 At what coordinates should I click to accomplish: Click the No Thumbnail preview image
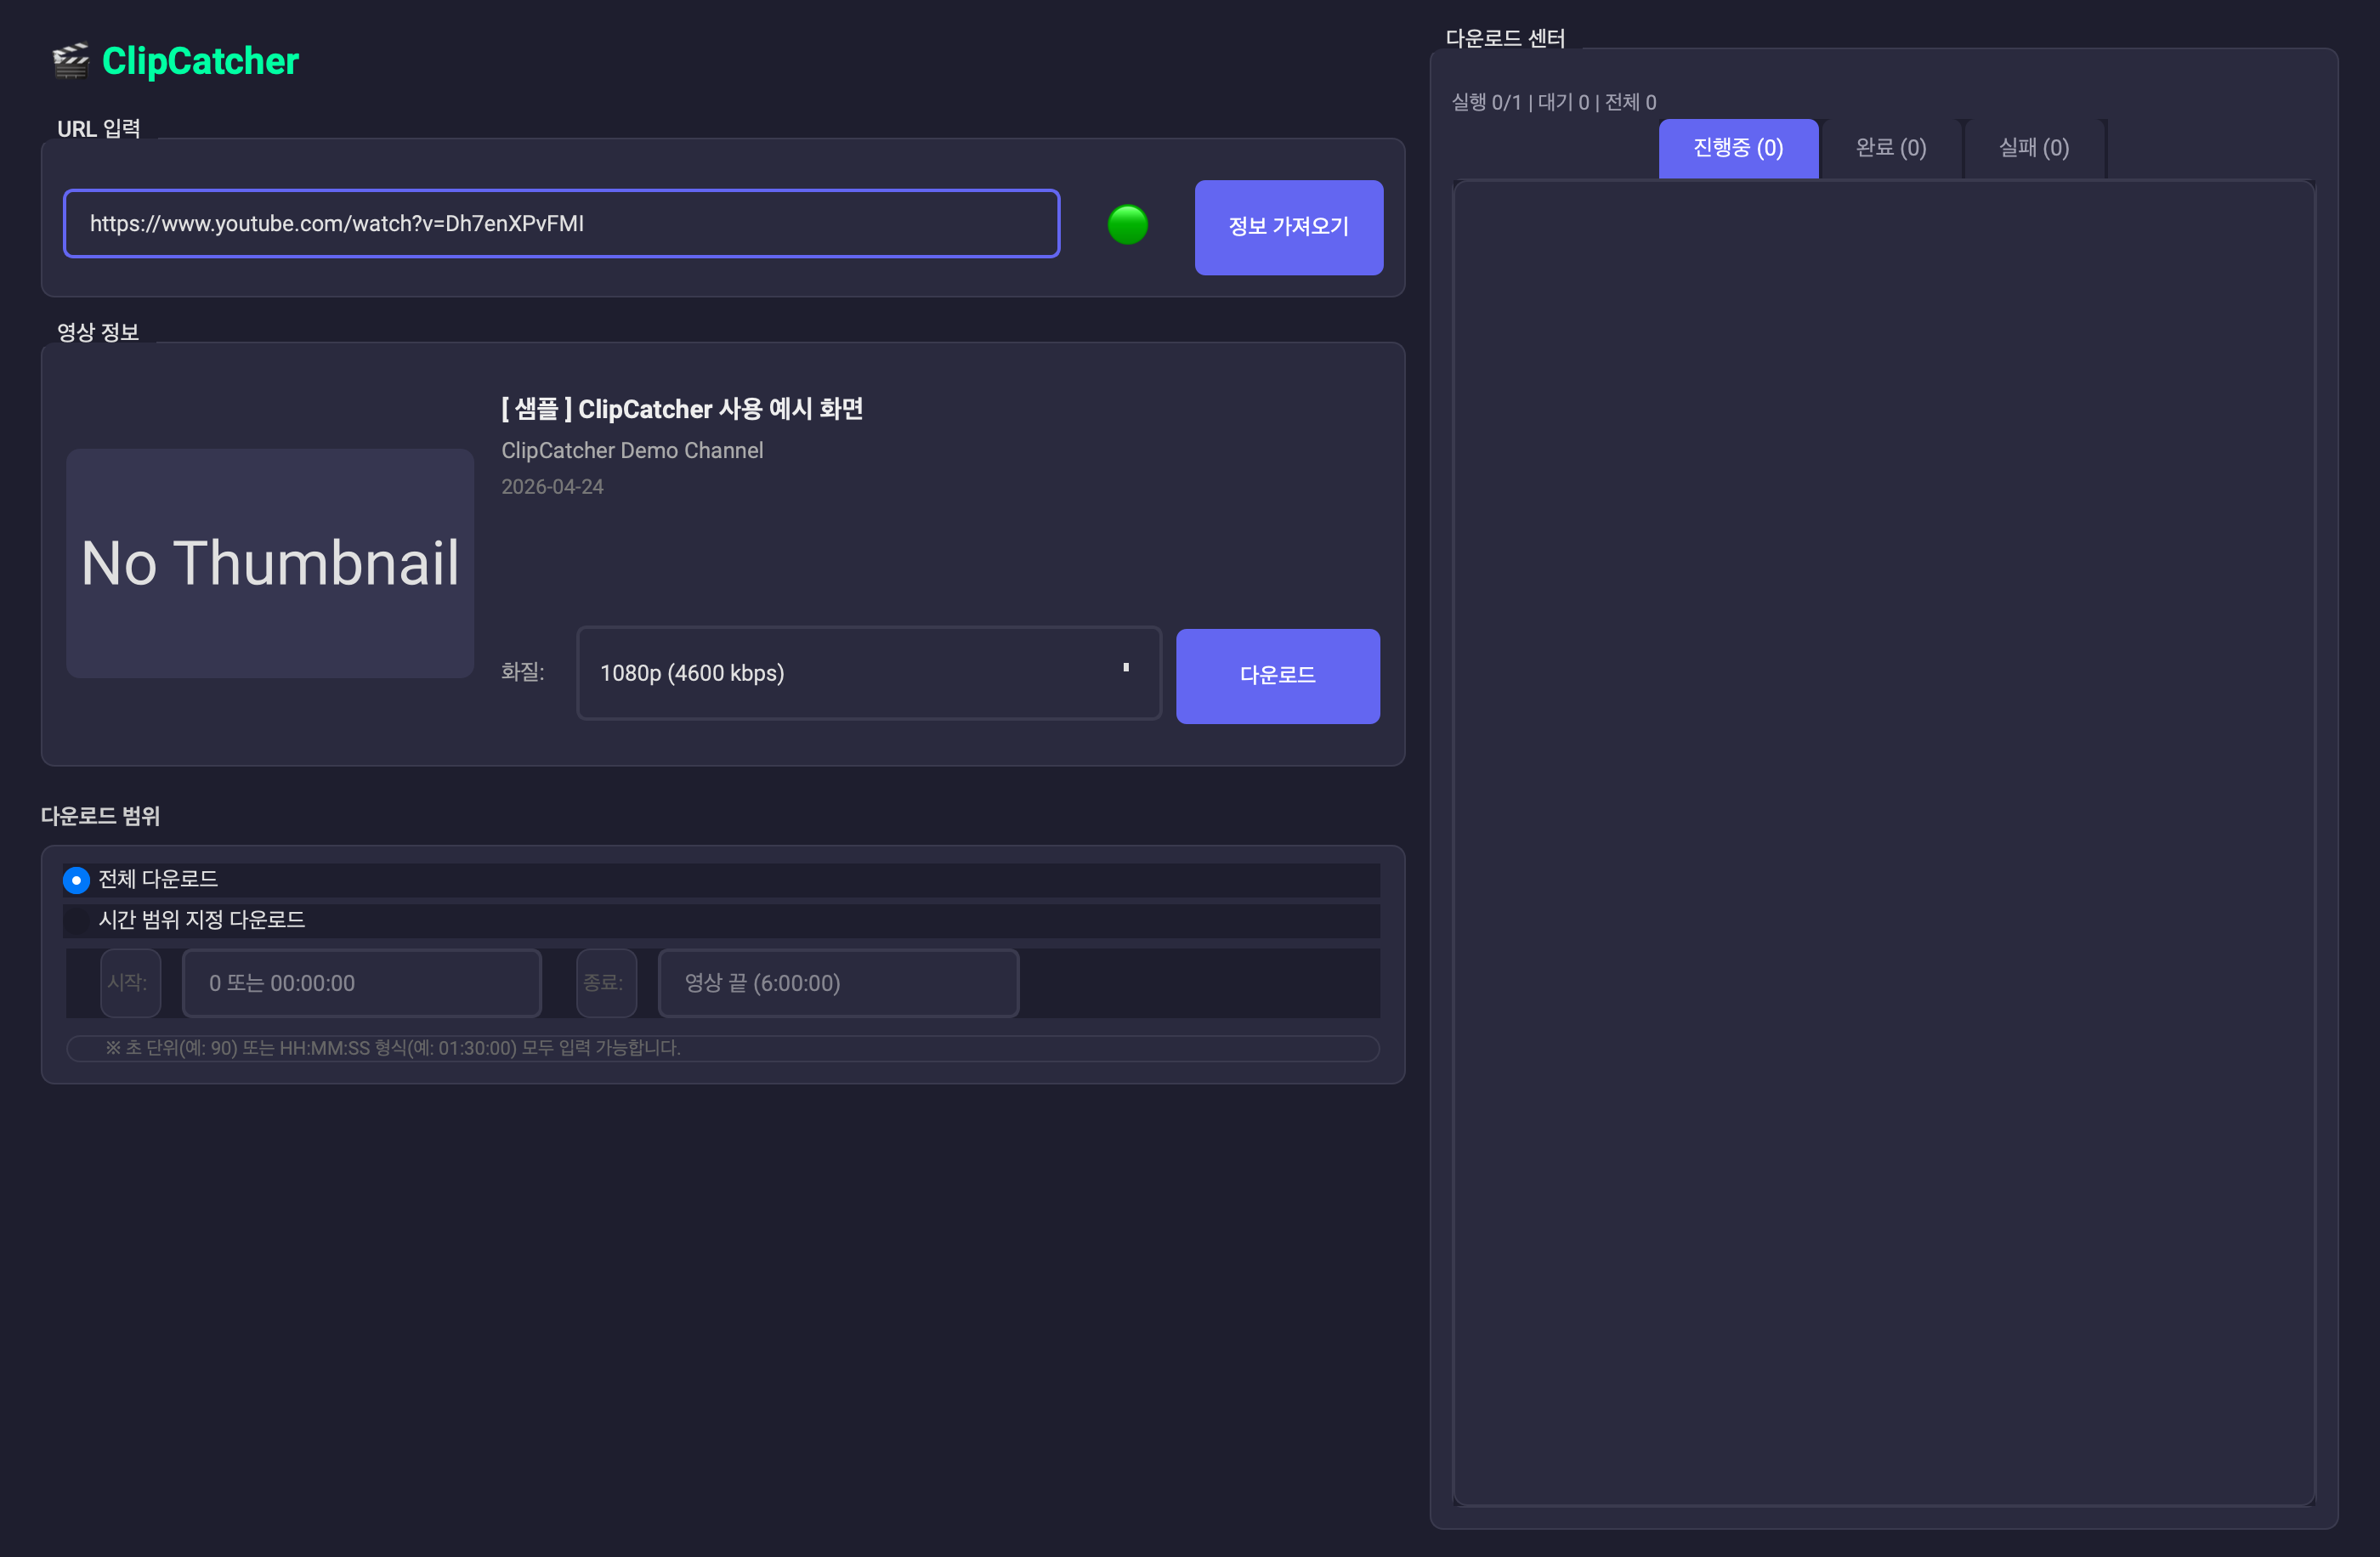pyautogui.click(x=270, y=563)
